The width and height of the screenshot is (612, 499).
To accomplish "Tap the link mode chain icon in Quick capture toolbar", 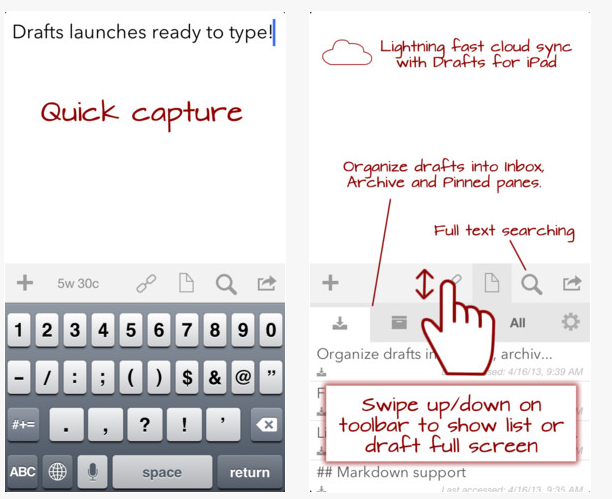I will [146, 283].
